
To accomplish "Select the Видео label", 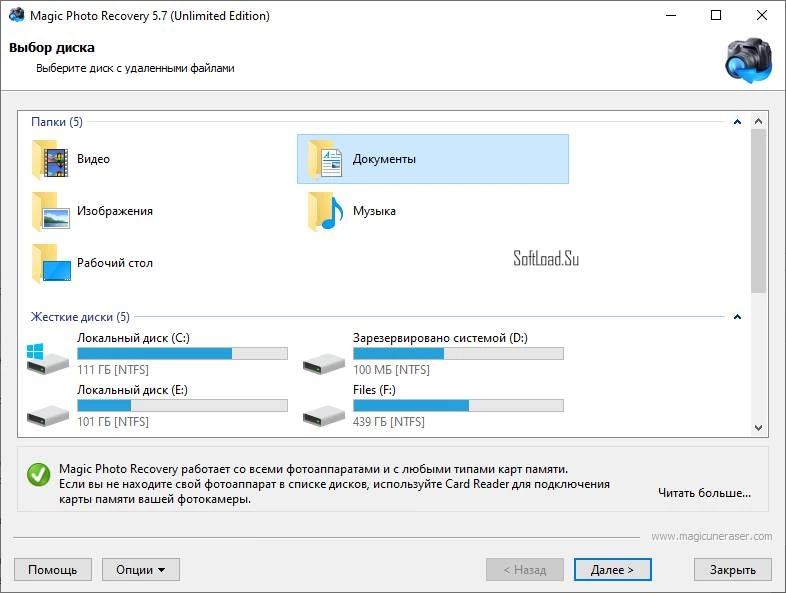I will click(x=93, y=159).
